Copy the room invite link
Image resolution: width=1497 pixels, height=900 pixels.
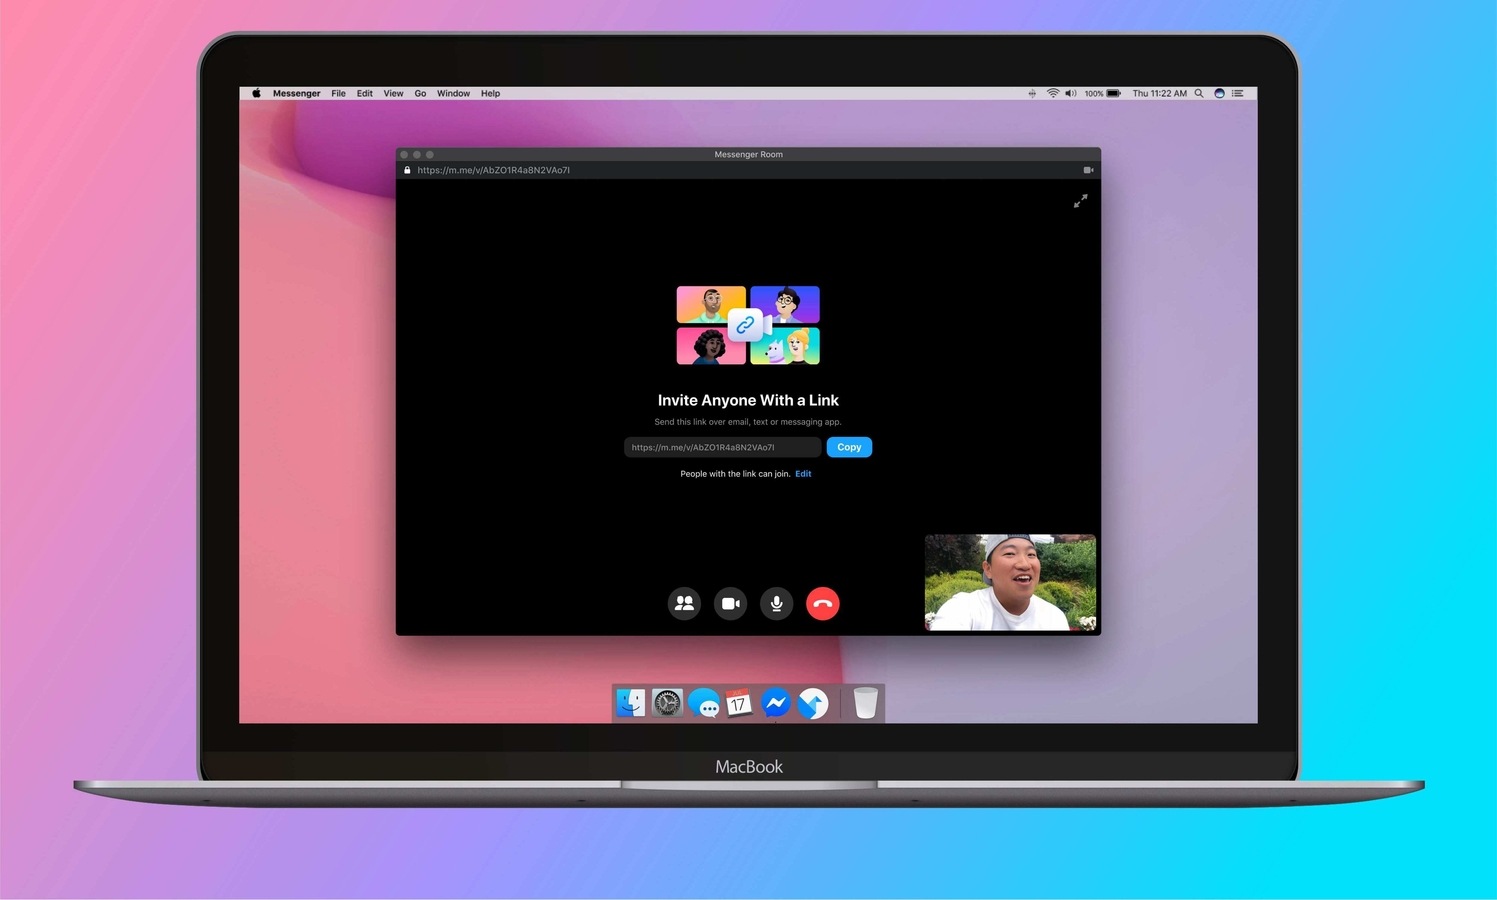(x=849, y=447)
